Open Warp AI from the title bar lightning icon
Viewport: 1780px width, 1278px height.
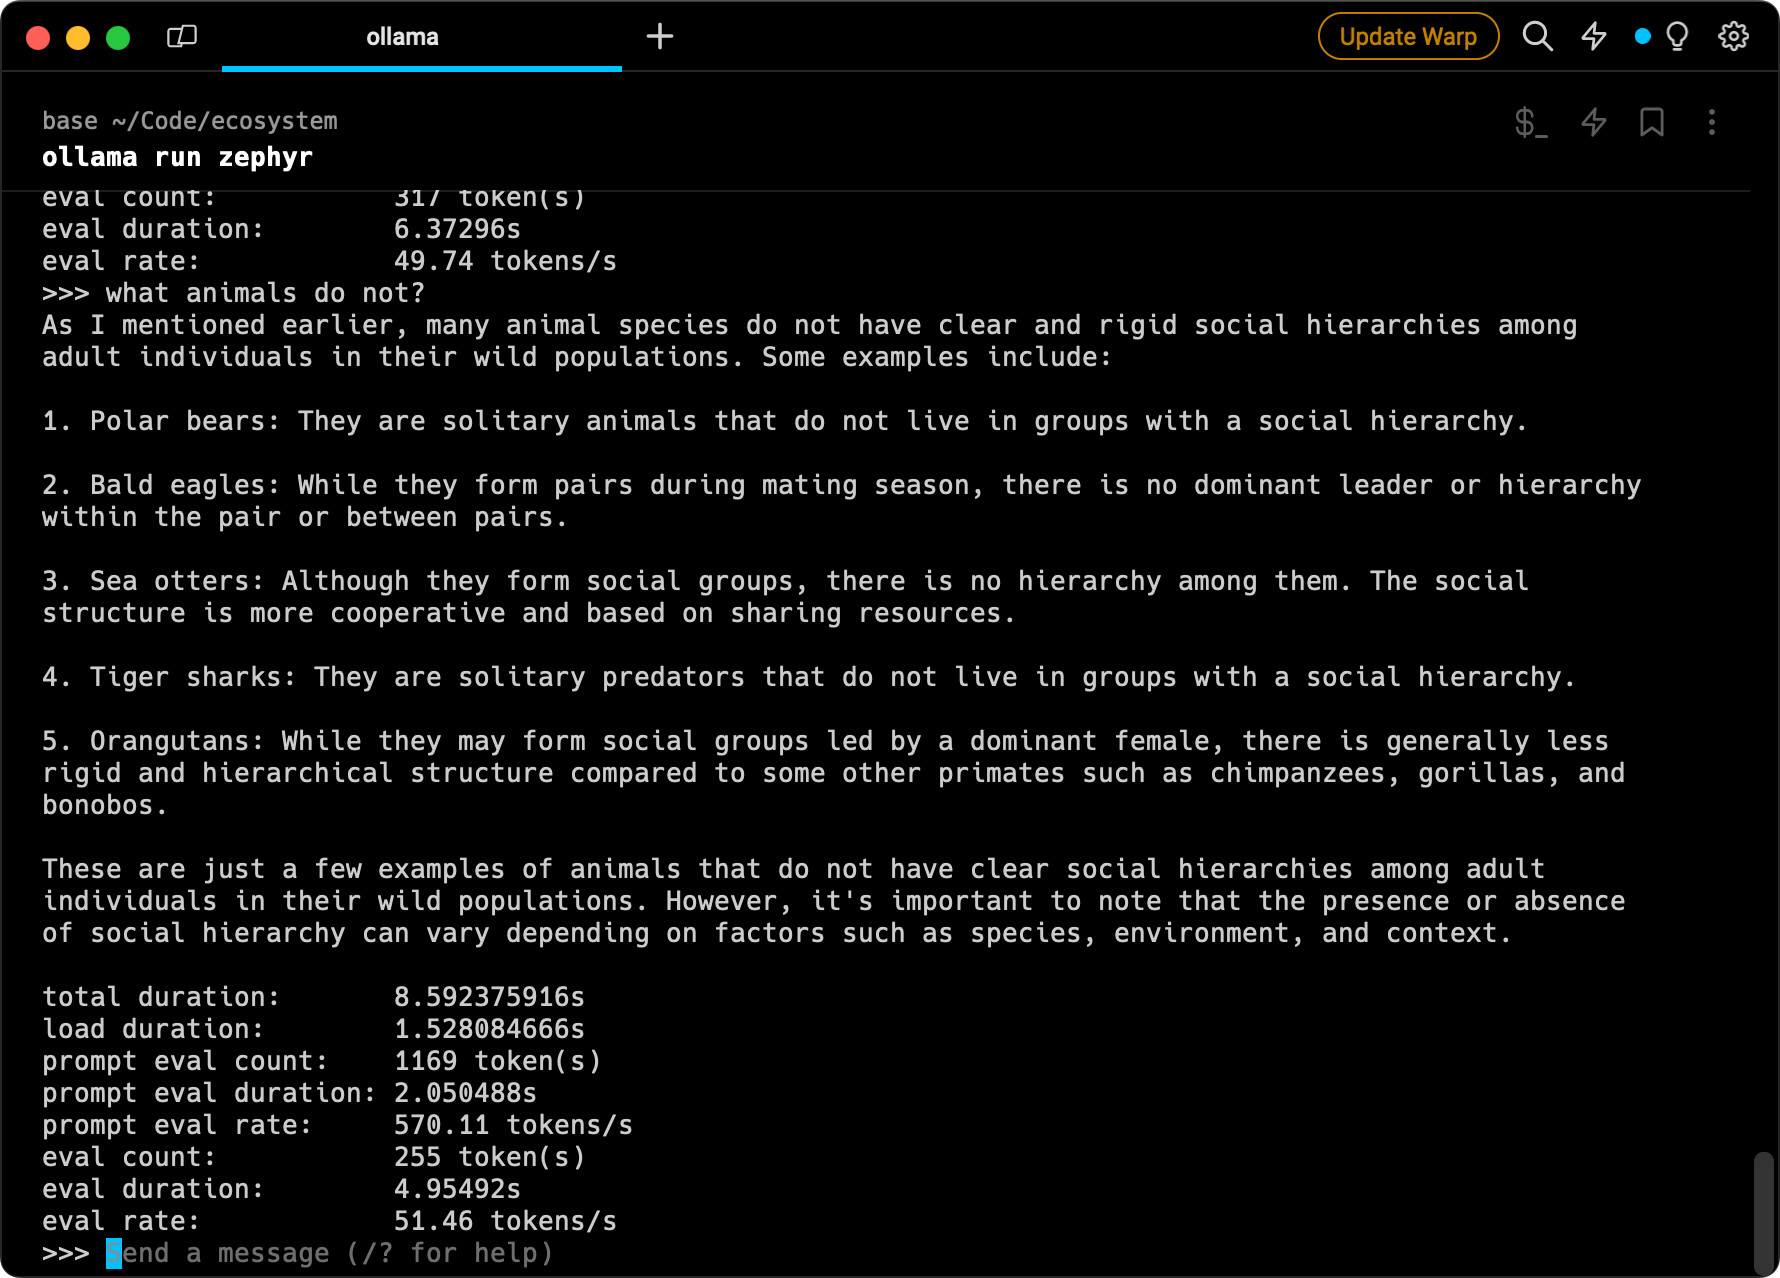click(1593, 37)
